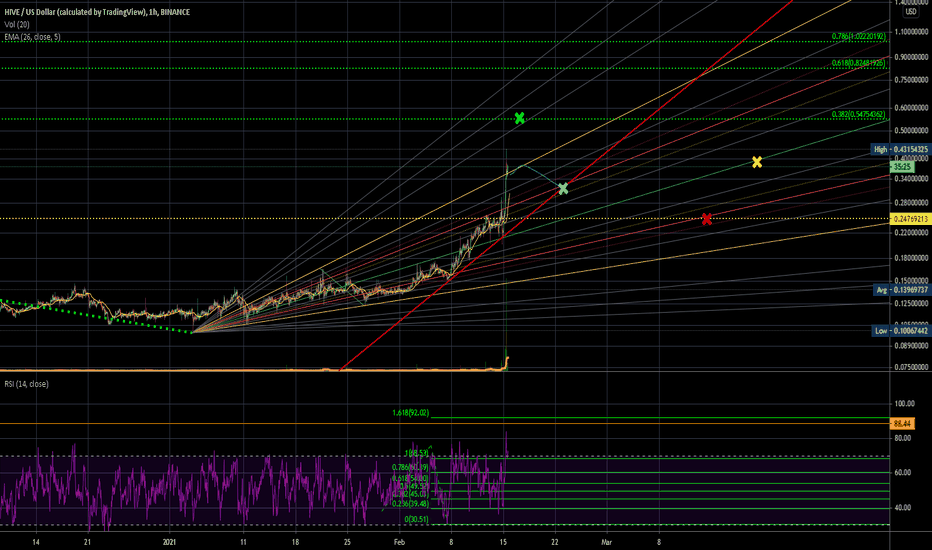
Task: Click the 0.07500000 price scale value
Action: pos(911,367)
